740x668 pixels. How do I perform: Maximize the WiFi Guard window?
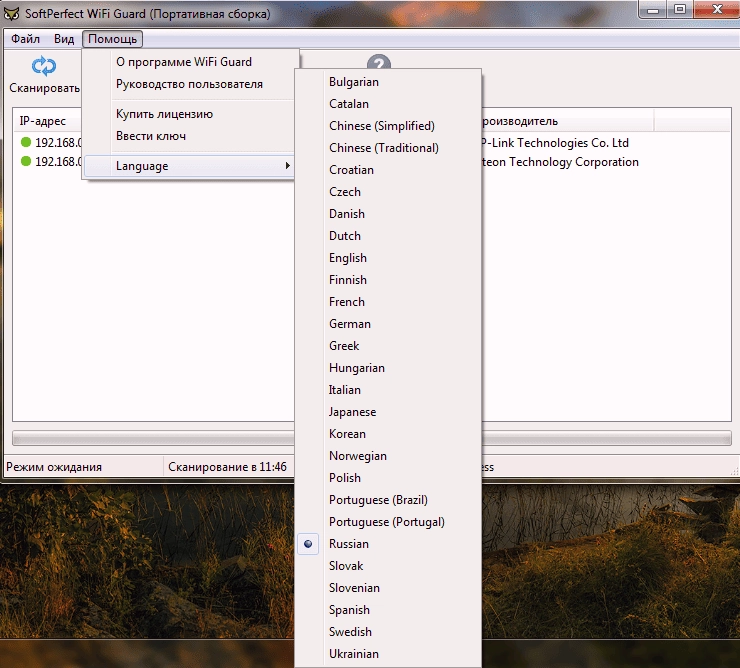point(680,9)
